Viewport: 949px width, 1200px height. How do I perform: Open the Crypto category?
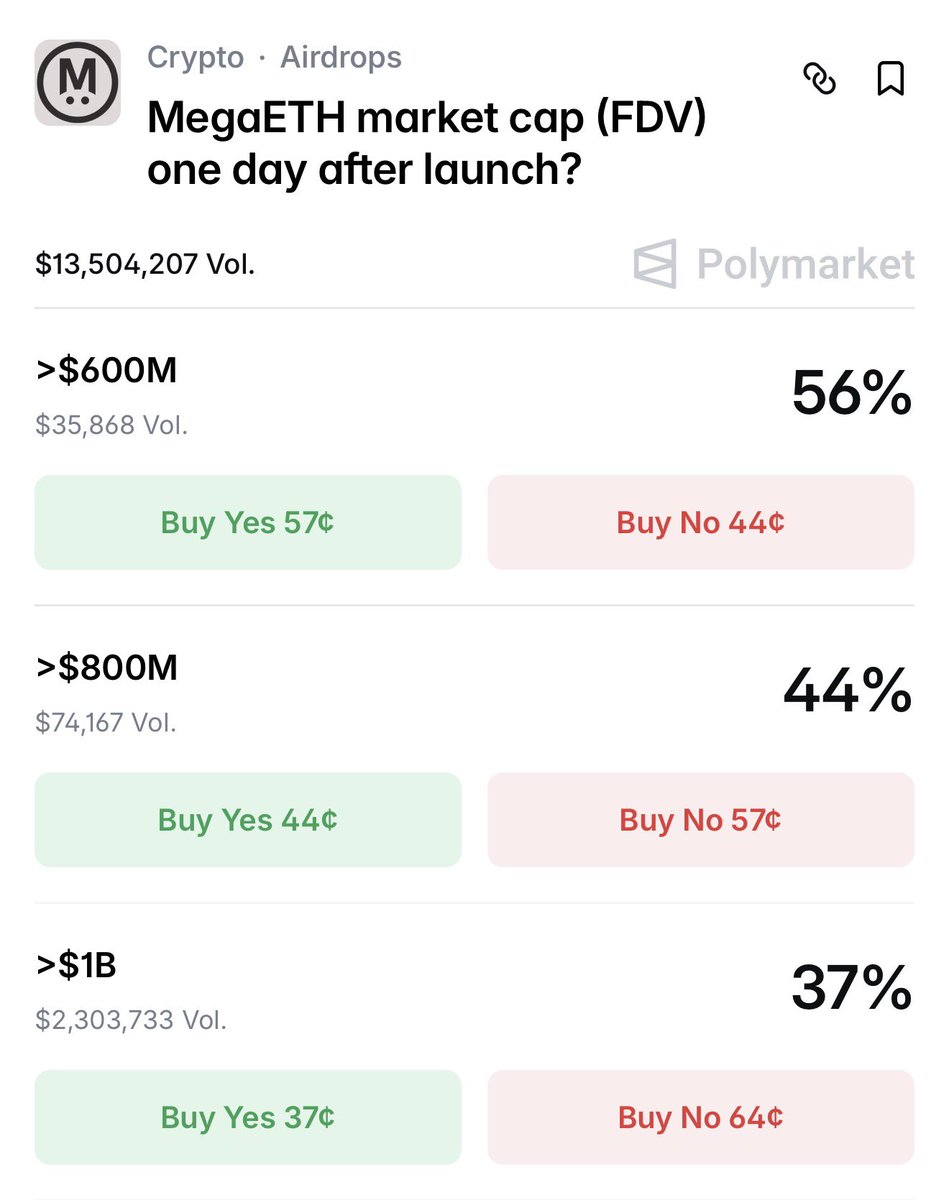(195, 57)
